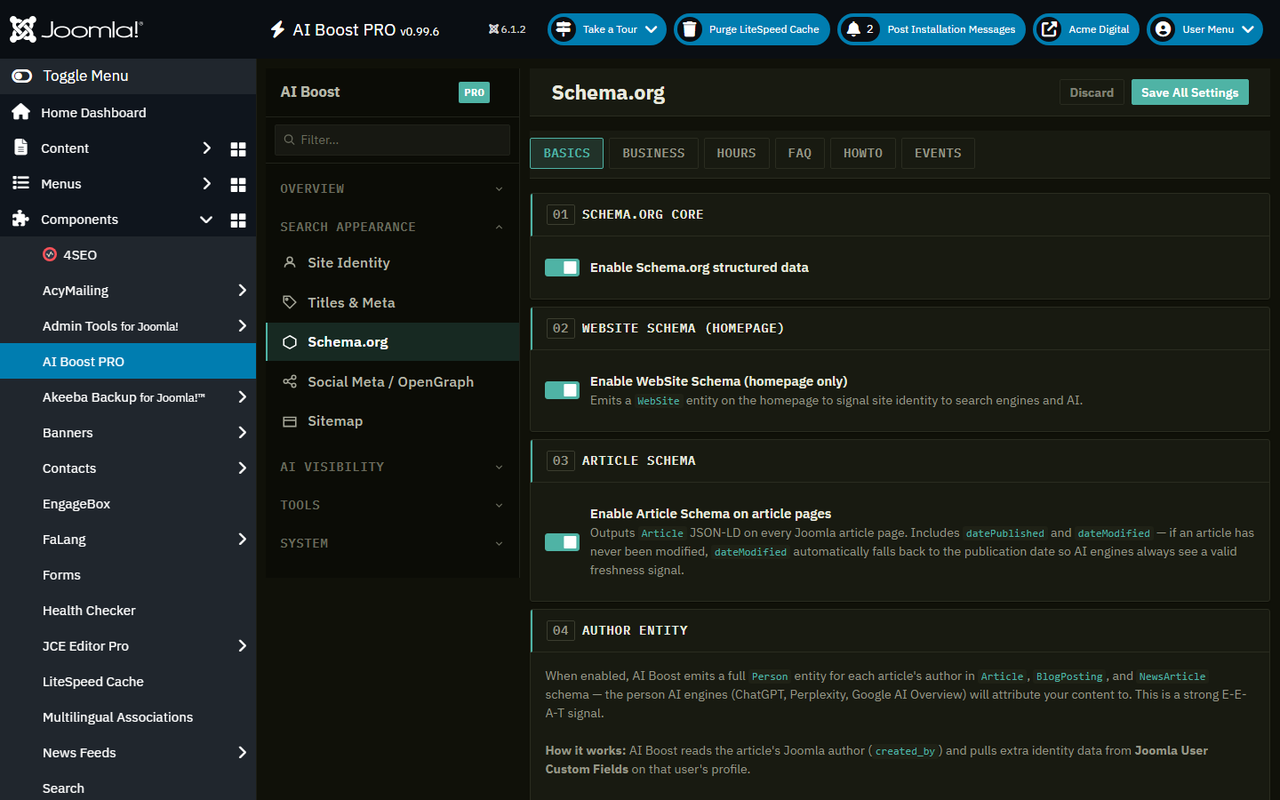Image resolution: width=1280 pixels, height=800 pixels.
Task: Expand the Admin Tools submenu chevron
Action: [242, 326]
